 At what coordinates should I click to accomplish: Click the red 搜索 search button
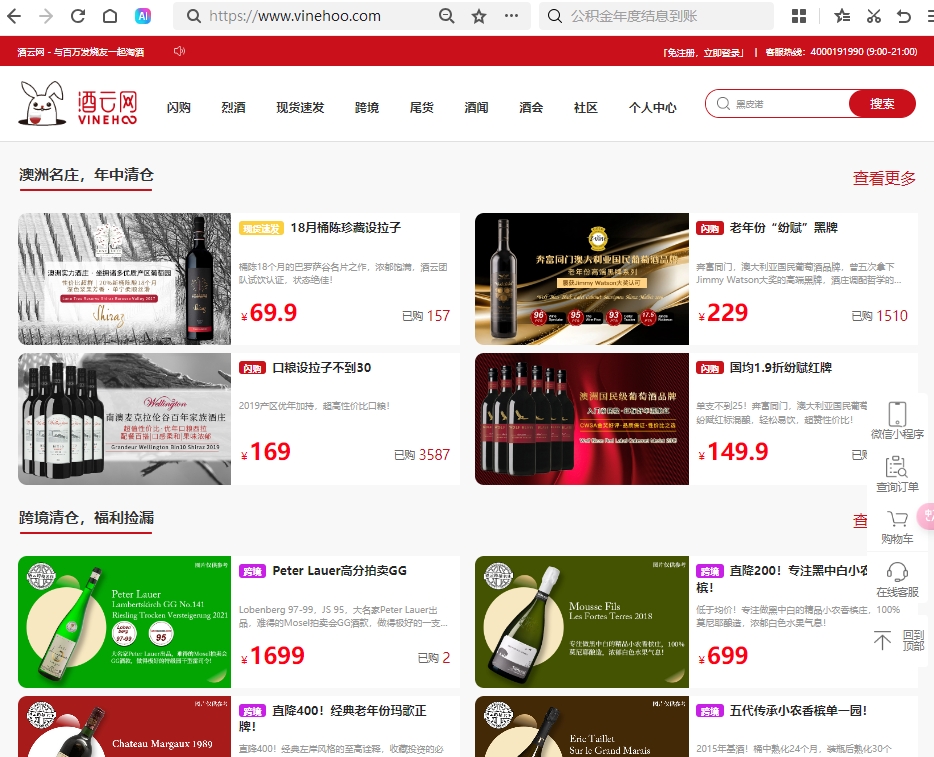tap(881, 104)
